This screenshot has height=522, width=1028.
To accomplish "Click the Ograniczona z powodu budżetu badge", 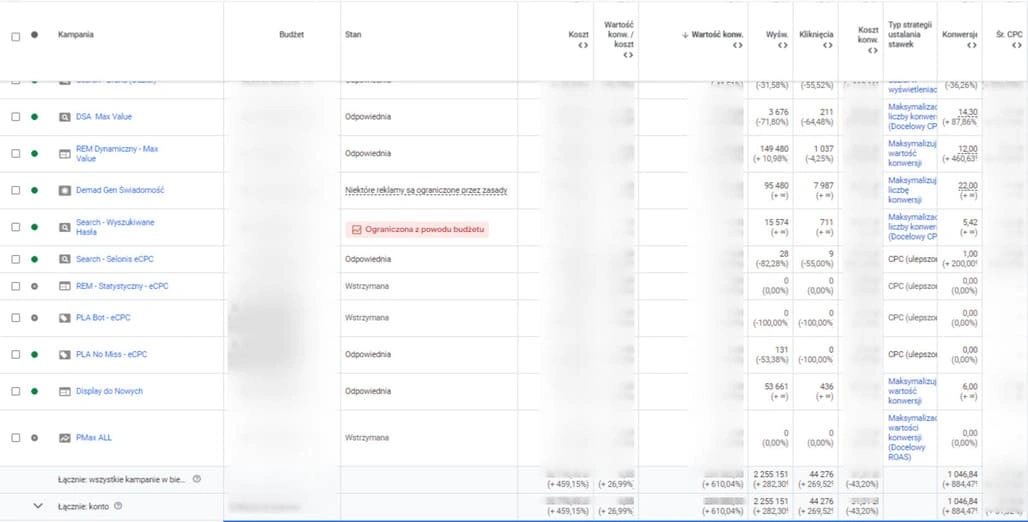I will 417,230.
